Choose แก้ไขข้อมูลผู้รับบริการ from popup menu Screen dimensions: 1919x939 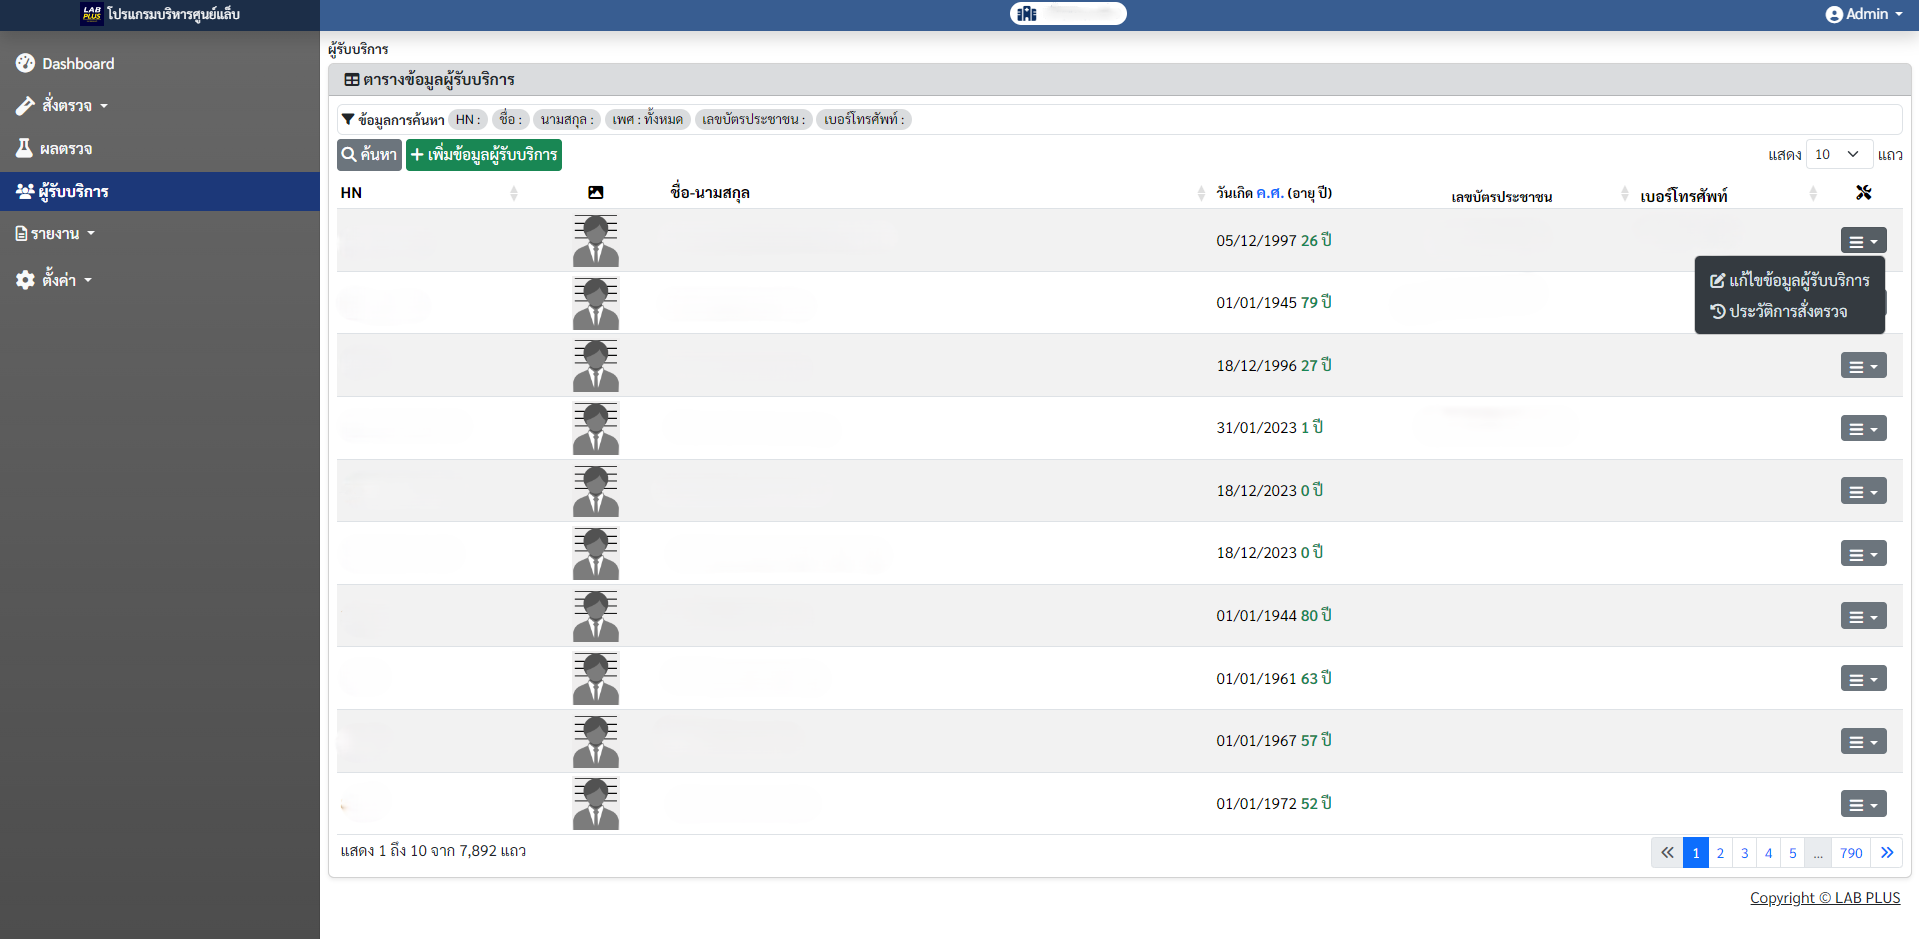(1789, 281)
